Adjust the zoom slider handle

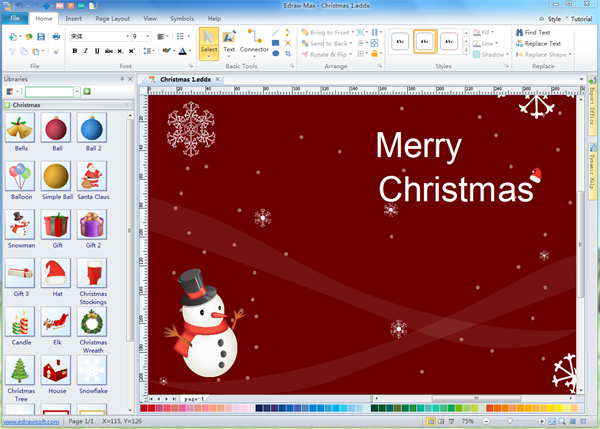pos(509,421)
